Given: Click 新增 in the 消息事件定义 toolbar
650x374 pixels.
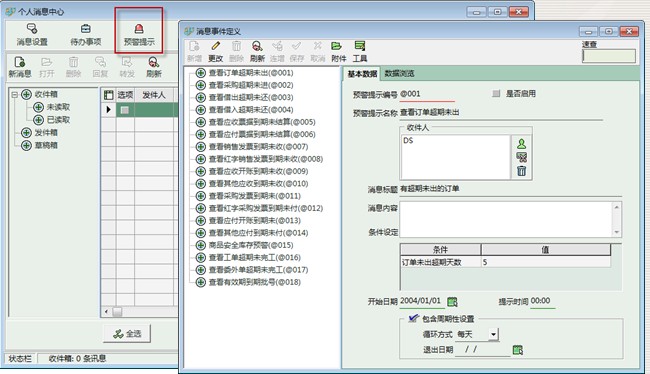Looking at the screenshot, I should 194,51.
